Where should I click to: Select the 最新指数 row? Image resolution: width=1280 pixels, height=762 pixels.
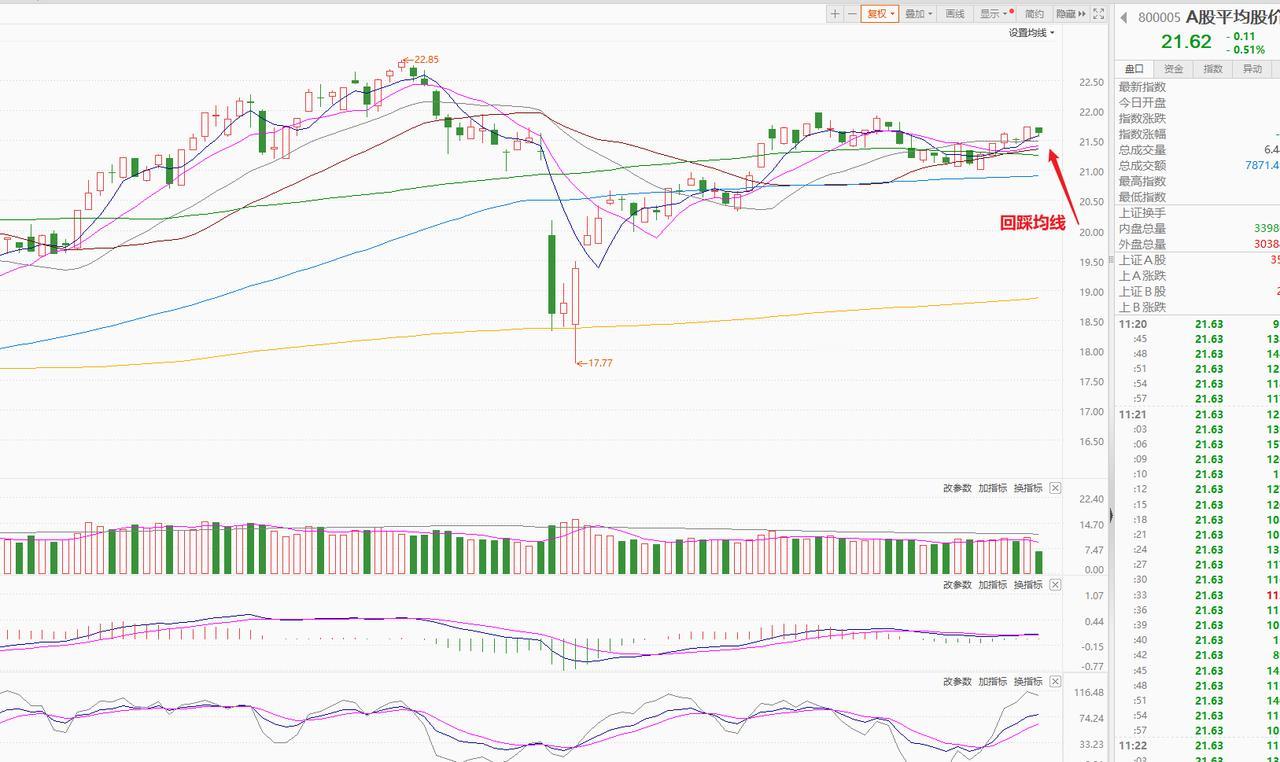point(1197,87)
